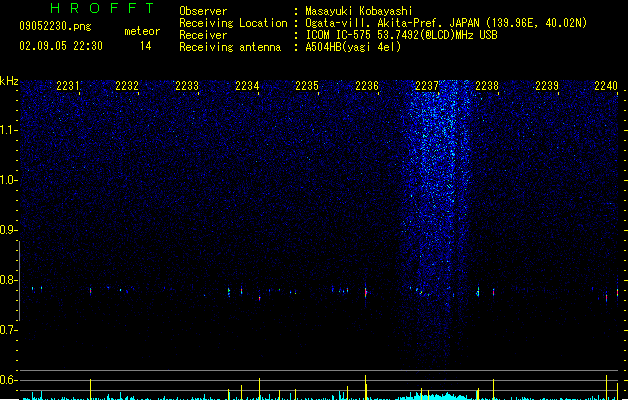Click the HROFFT title text
Screen dimensions: 629x400
pyautogui.click(x=103, y=8)
